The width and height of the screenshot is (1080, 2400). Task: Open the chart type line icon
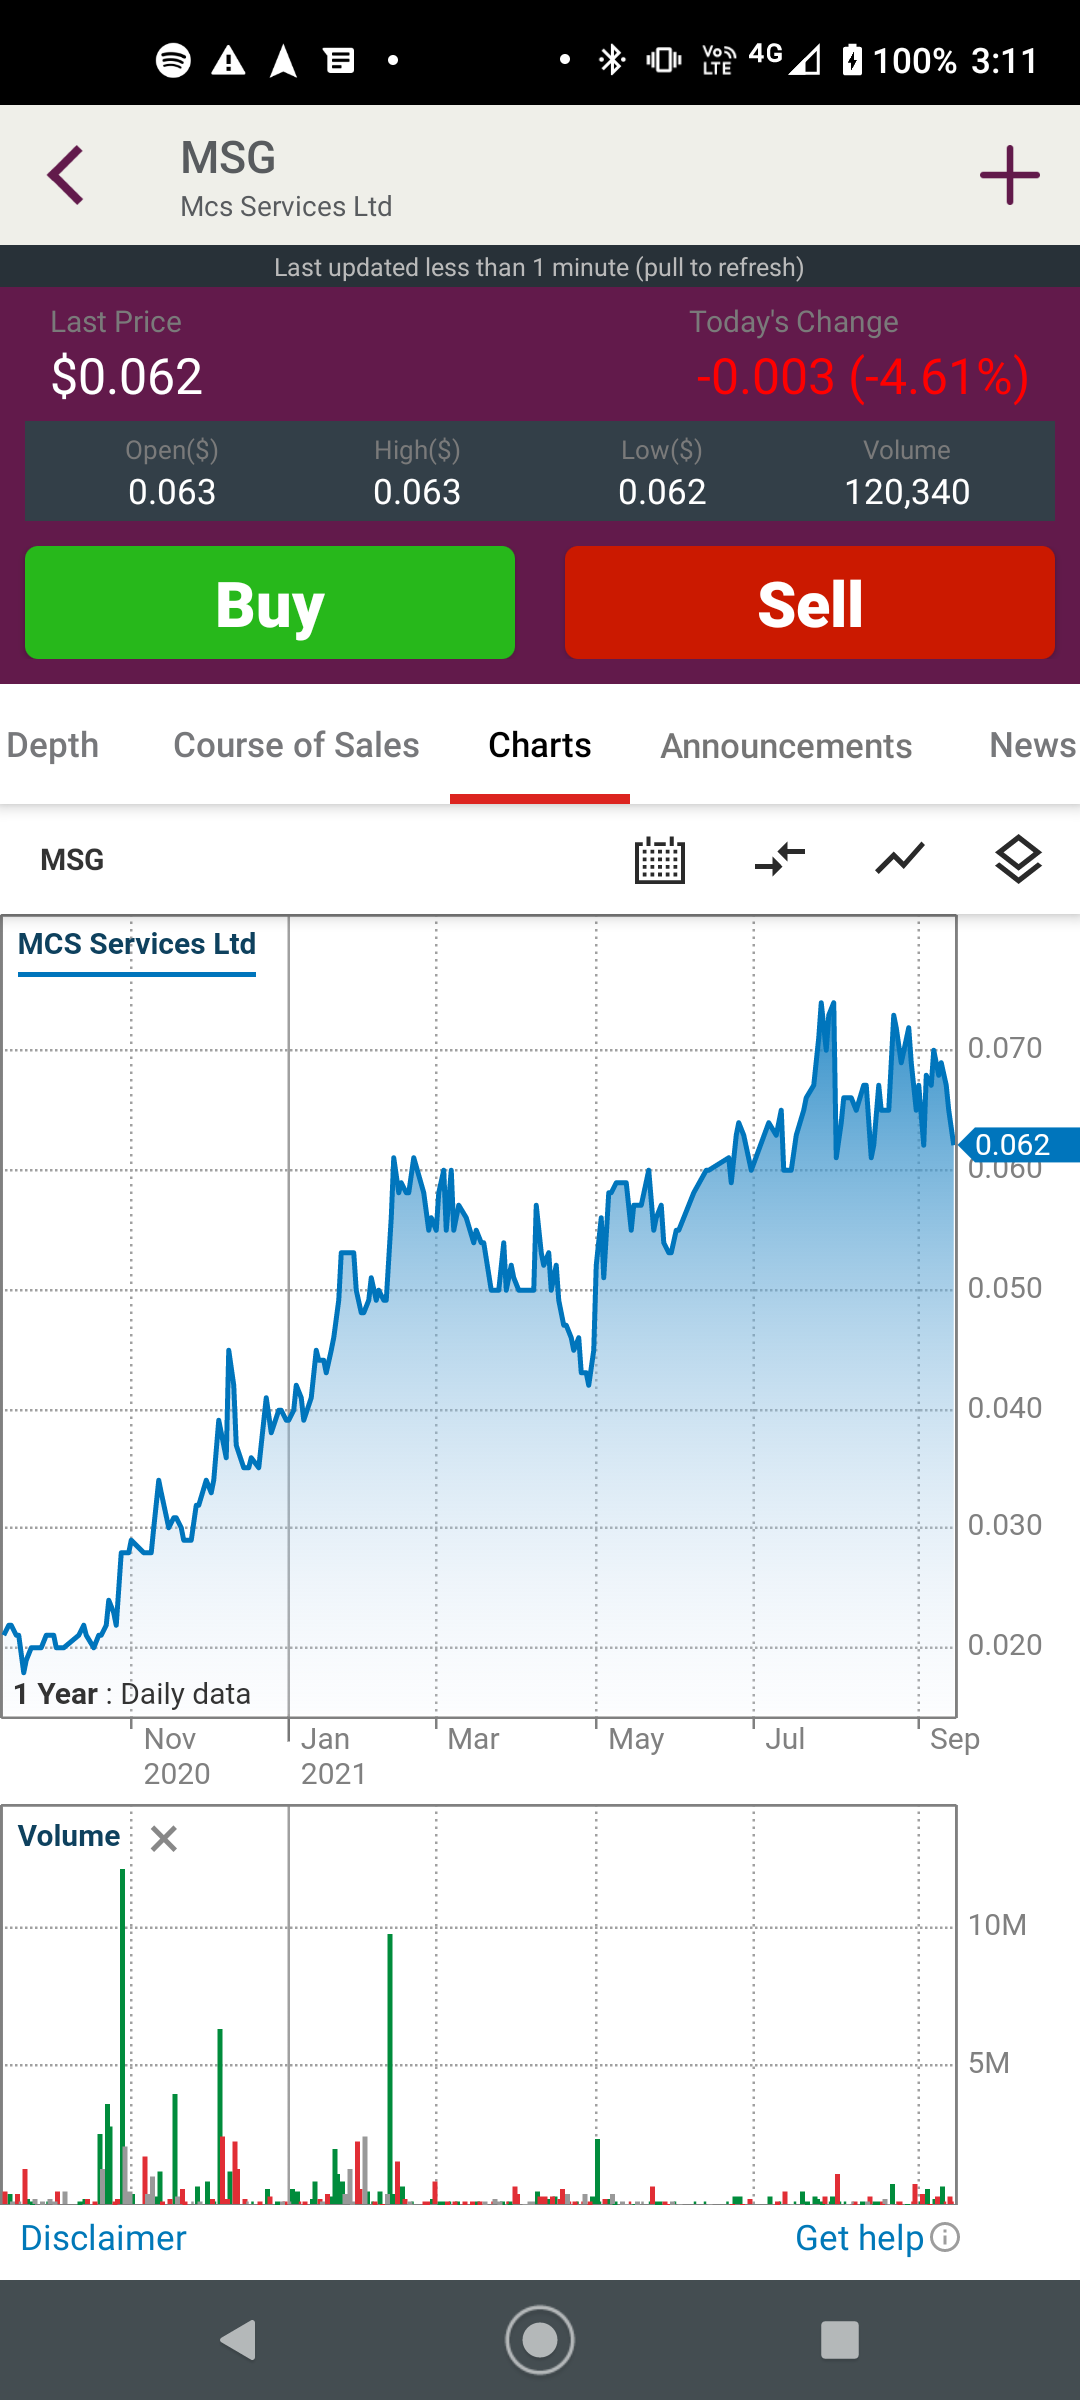click(x=900, y=860)
